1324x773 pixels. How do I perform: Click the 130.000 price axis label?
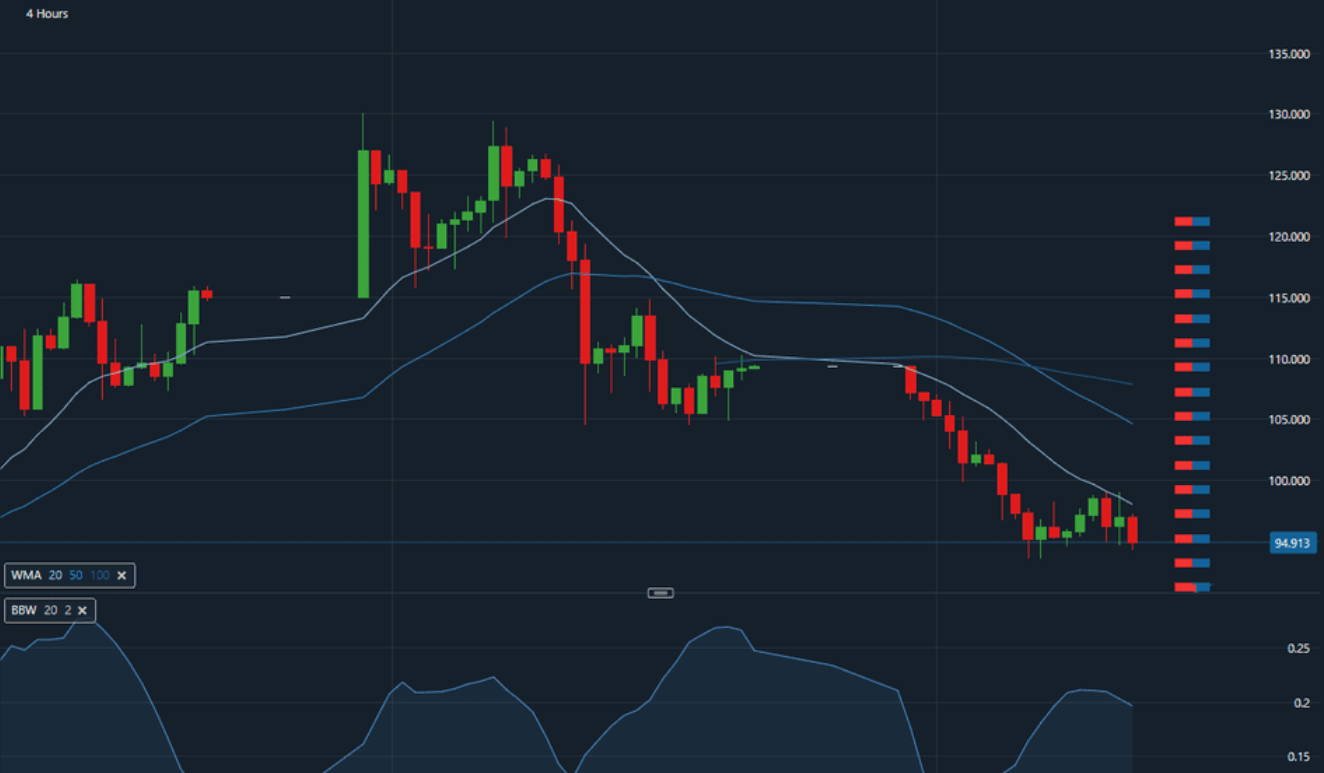(x=1290, y=115)
